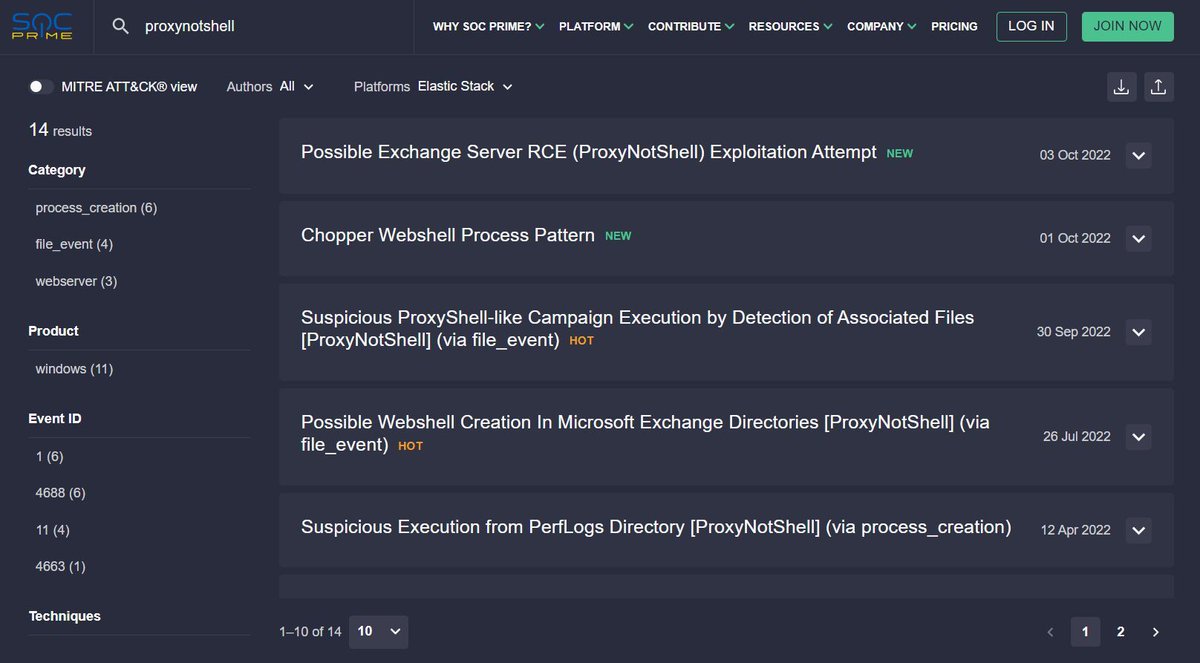Click the Event ID filter heading

(x=55, y=419)
